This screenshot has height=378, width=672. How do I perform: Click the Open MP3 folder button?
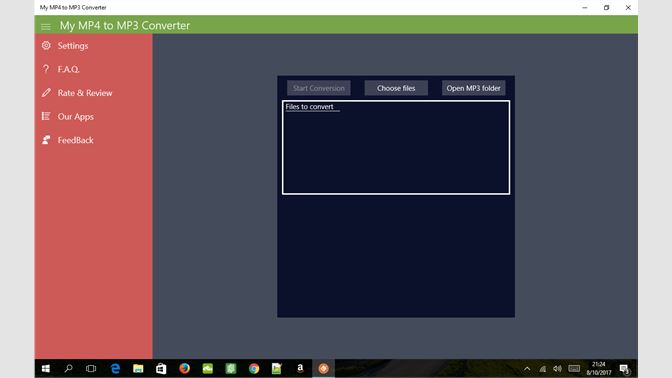coord(474,88)
